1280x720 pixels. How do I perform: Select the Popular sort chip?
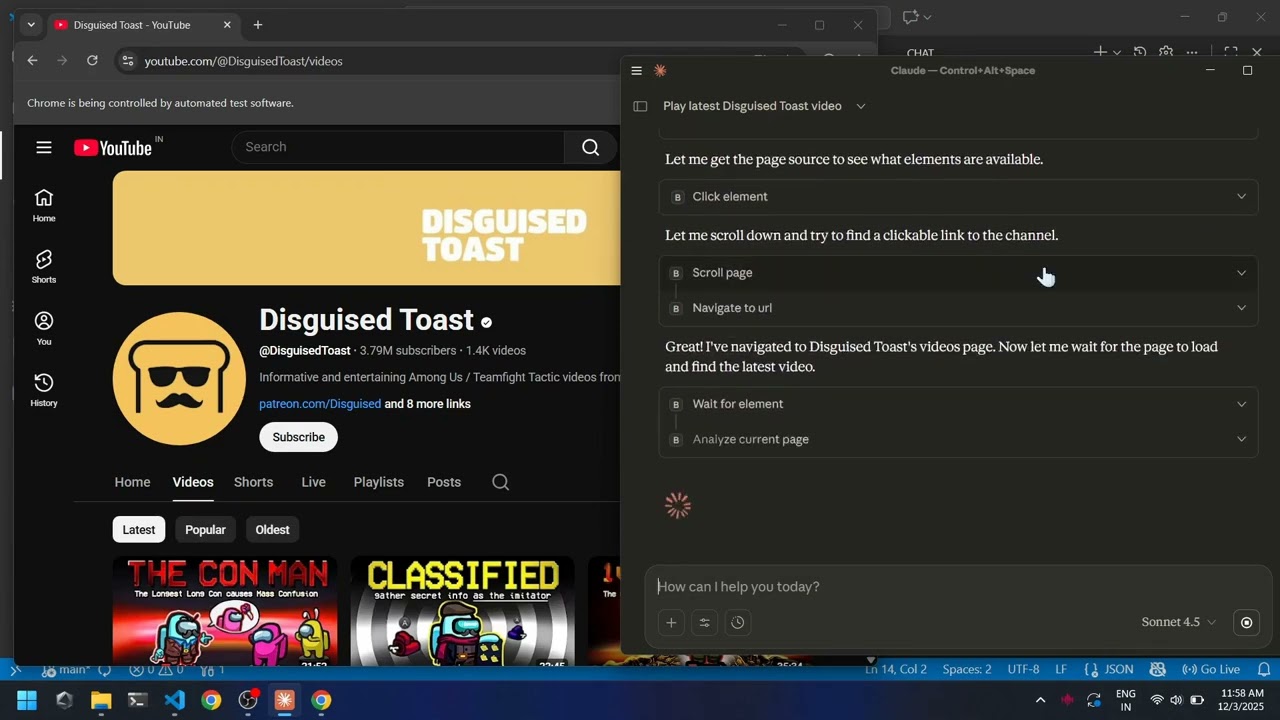205,530
